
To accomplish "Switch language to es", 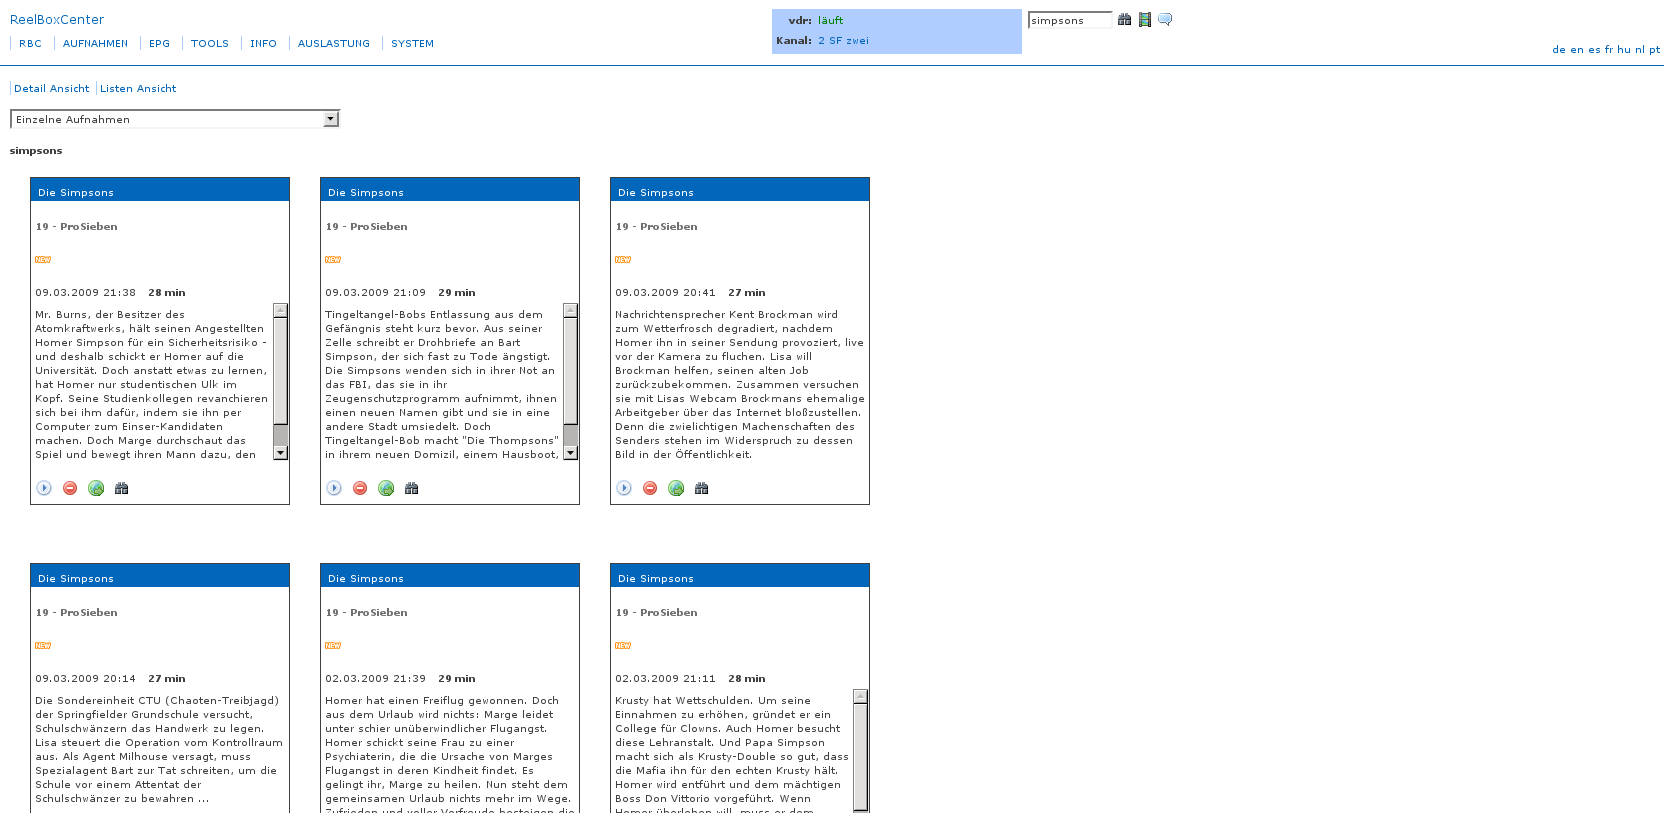I will click(x=1594, y=49).
